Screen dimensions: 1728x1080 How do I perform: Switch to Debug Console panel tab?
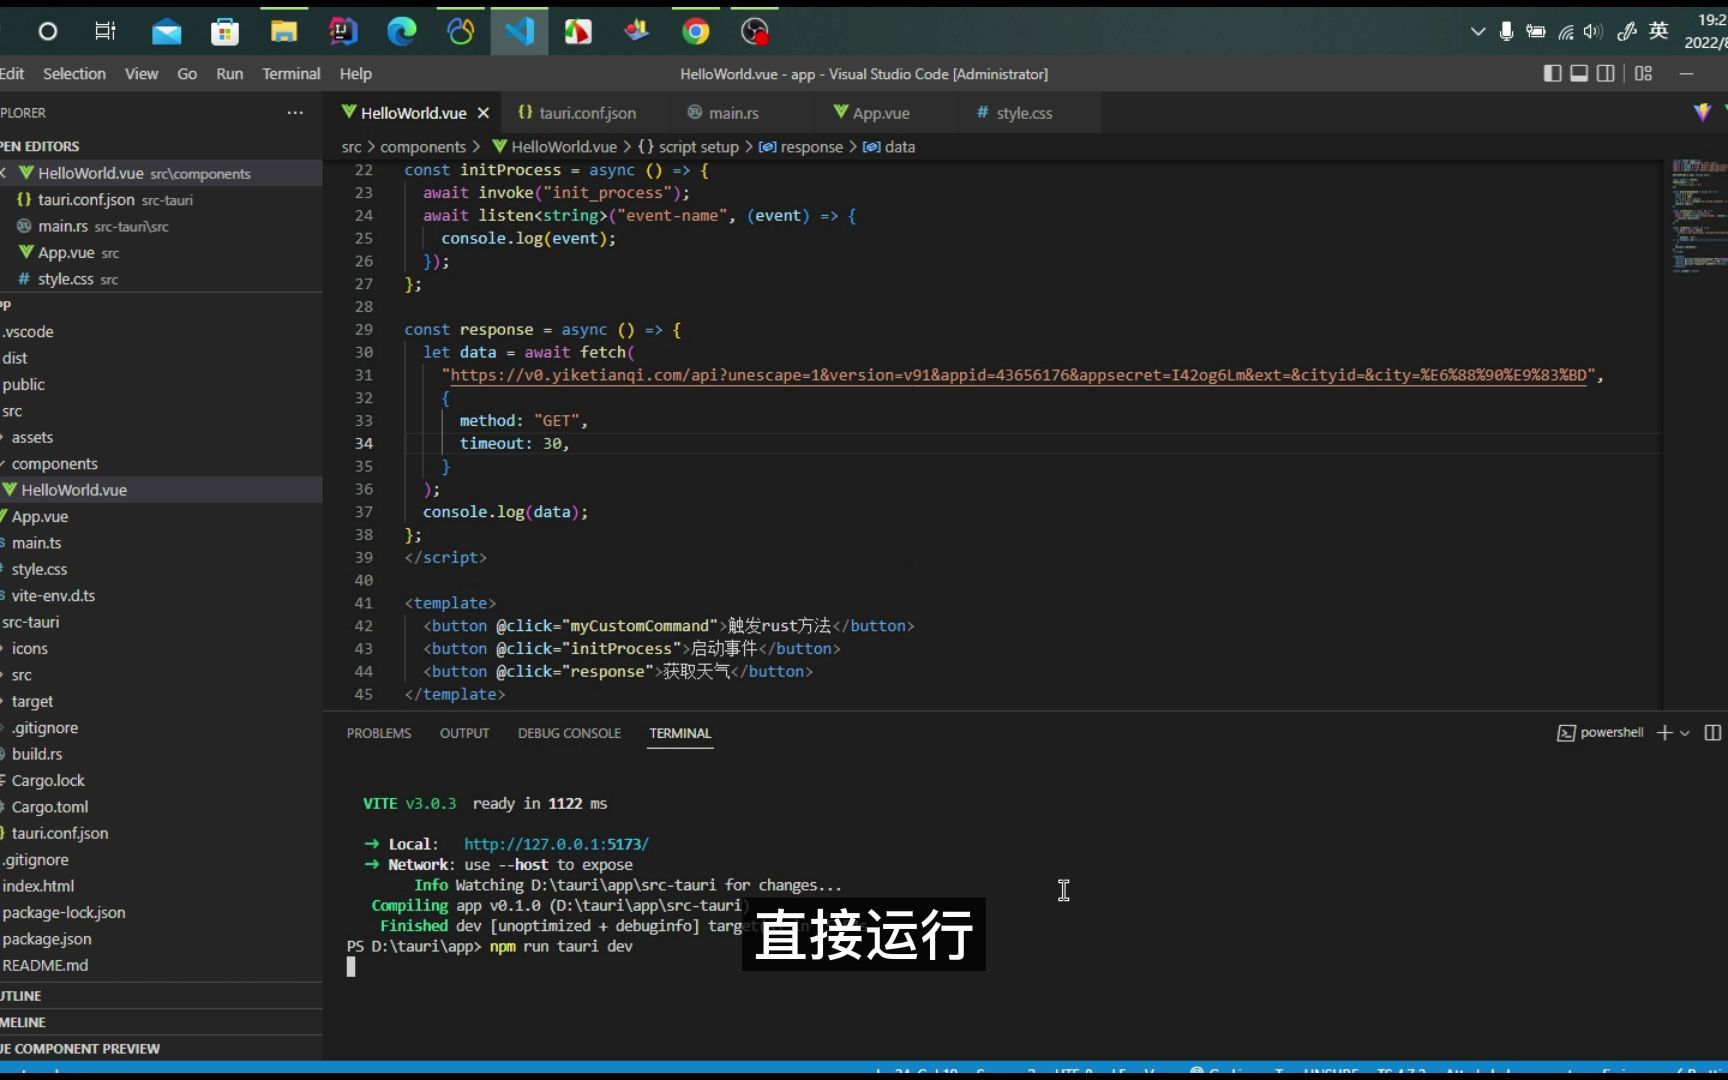pyautogui.click(x=569, y=733)
